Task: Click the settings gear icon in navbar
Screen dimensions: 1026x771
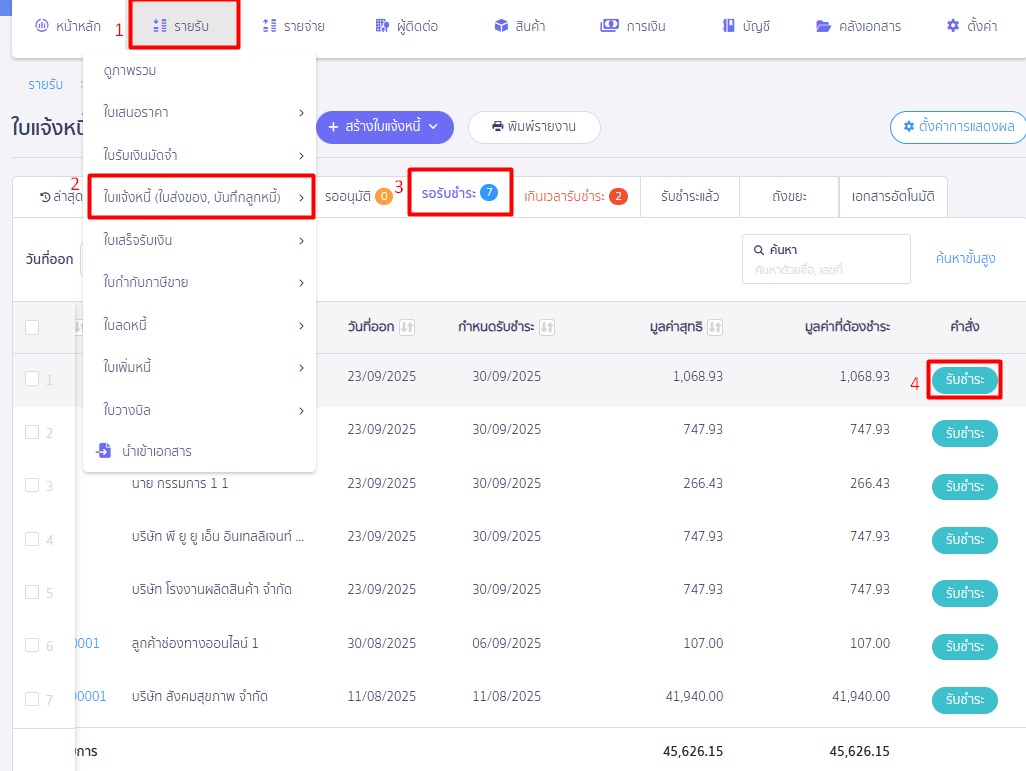Action: tap(953, 26)
